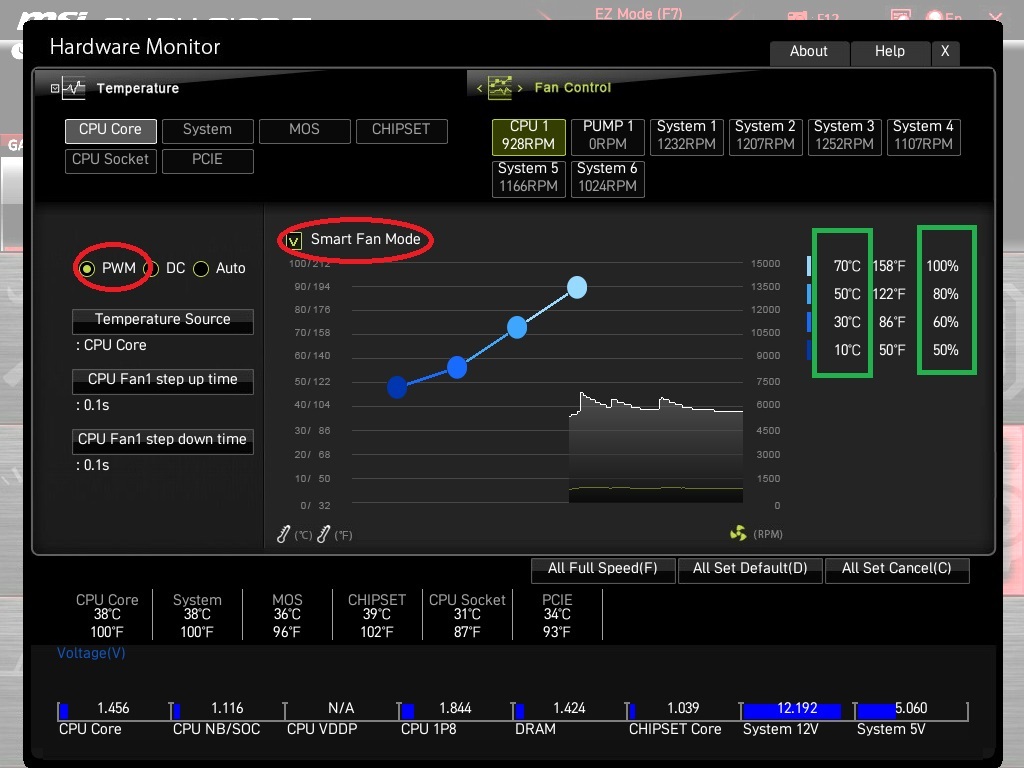Open the About menu
The width and height of the screenshot is (1024, 768).
(809, 52)
